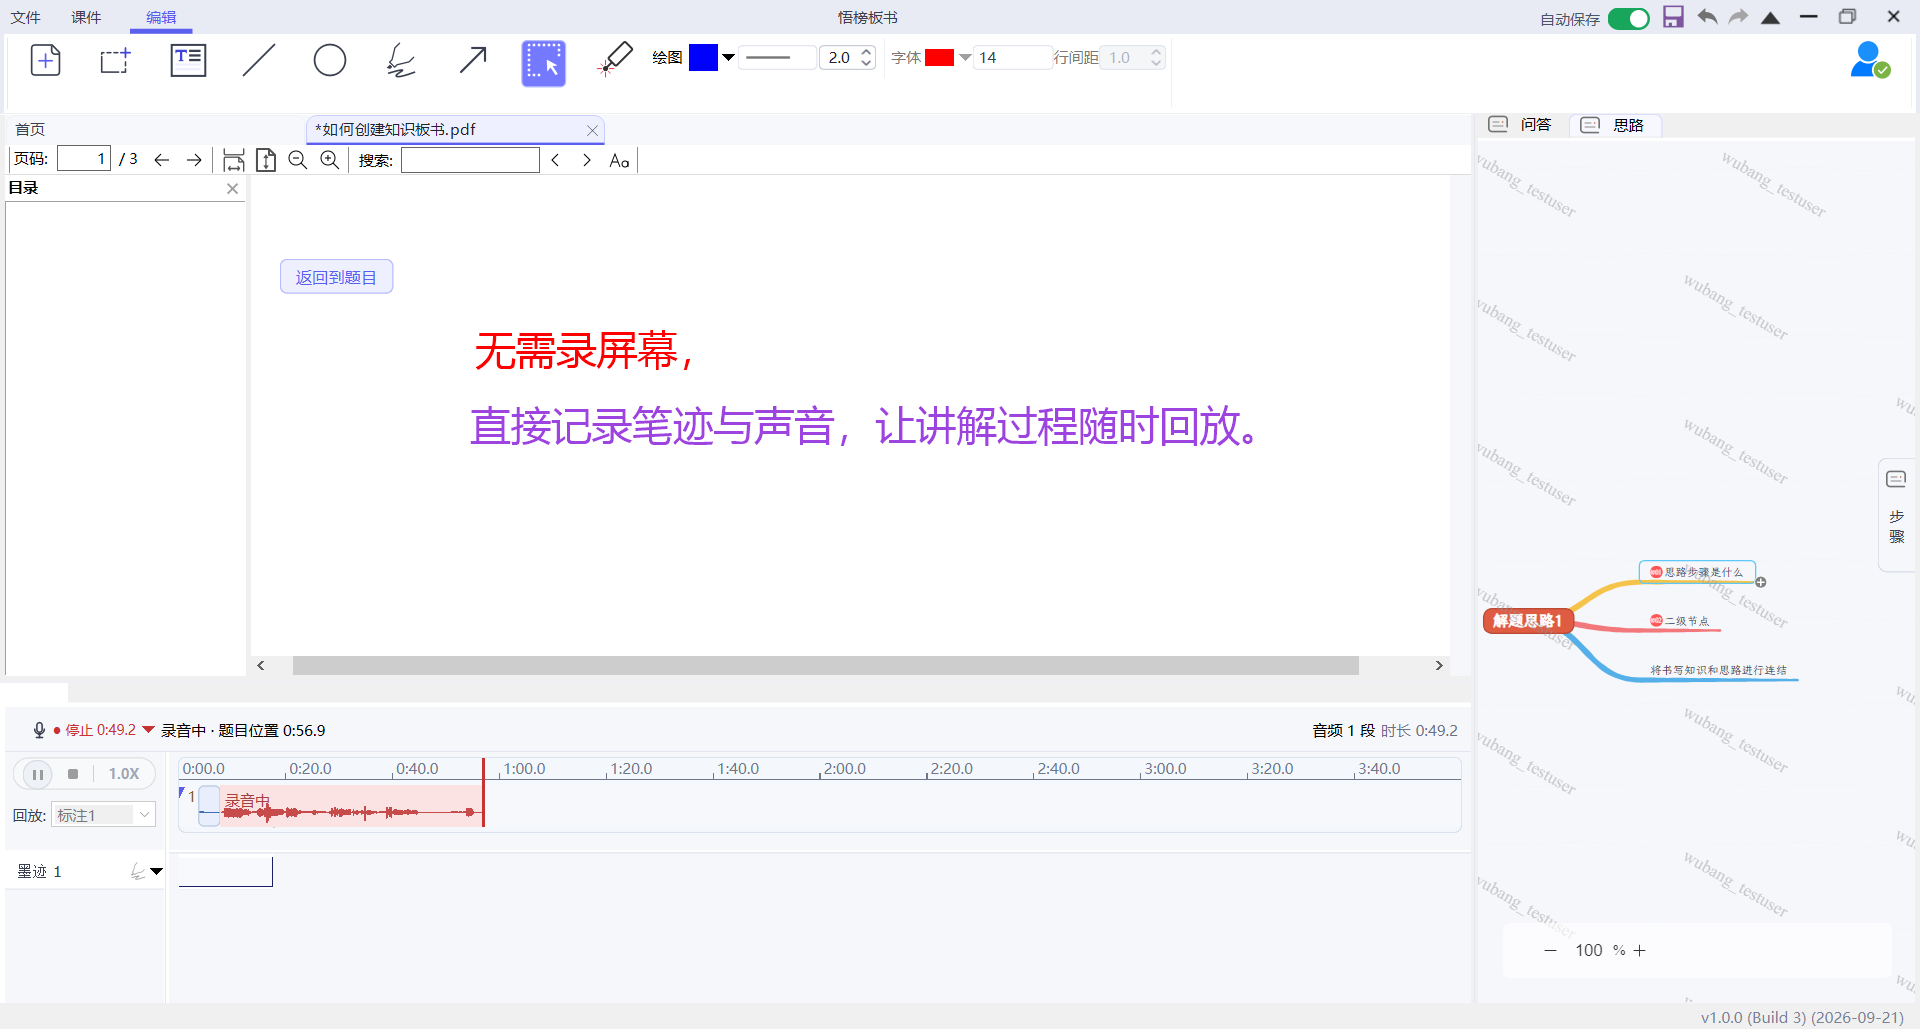1920x1029 pixels.
Task: Click the blue drawing color swatch
Action: coord(703,57)
